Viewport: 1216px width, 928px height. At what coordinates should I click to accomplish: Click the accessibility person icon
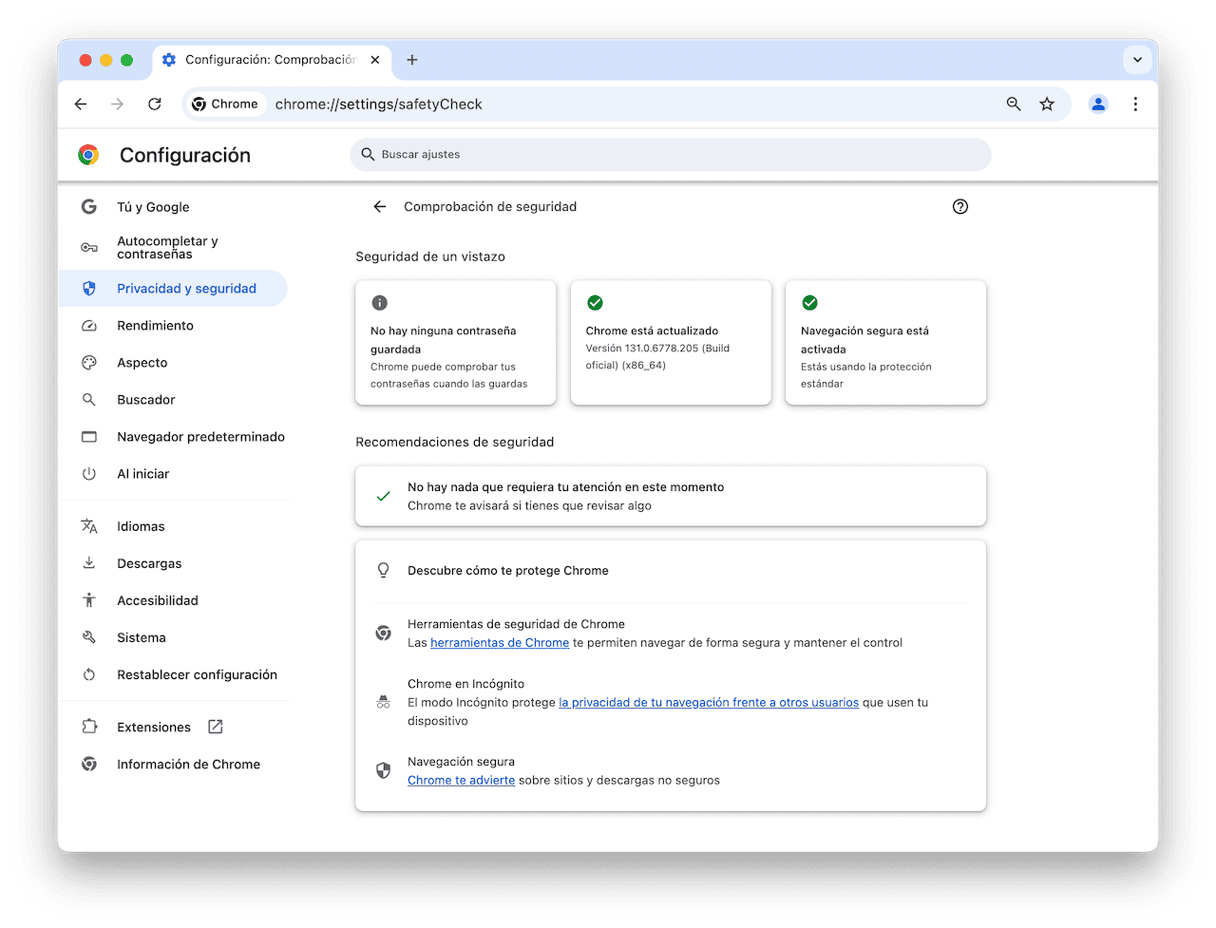point(89,600)
